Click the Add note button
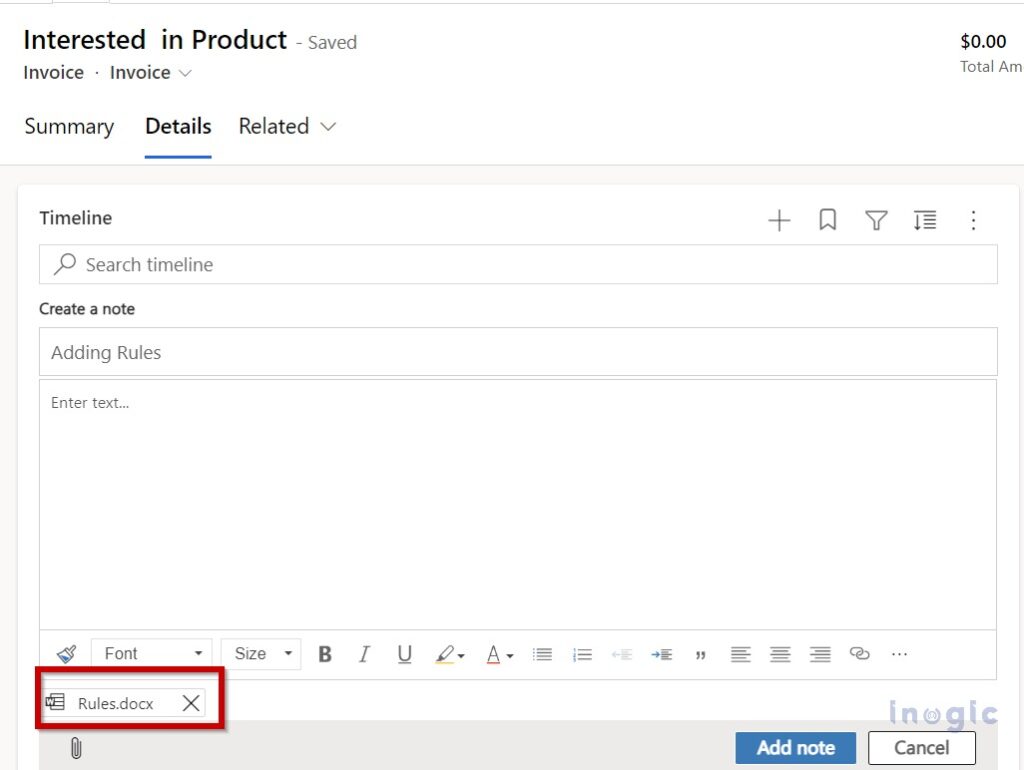This screenshot has width=1024, height=770. [795, 747]
